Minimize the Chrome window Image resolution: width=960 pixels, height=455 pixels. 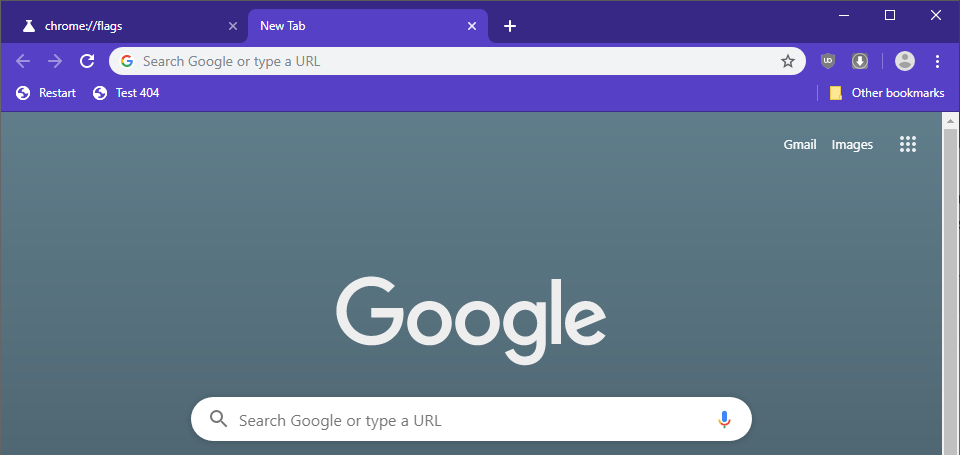point(844,15)
